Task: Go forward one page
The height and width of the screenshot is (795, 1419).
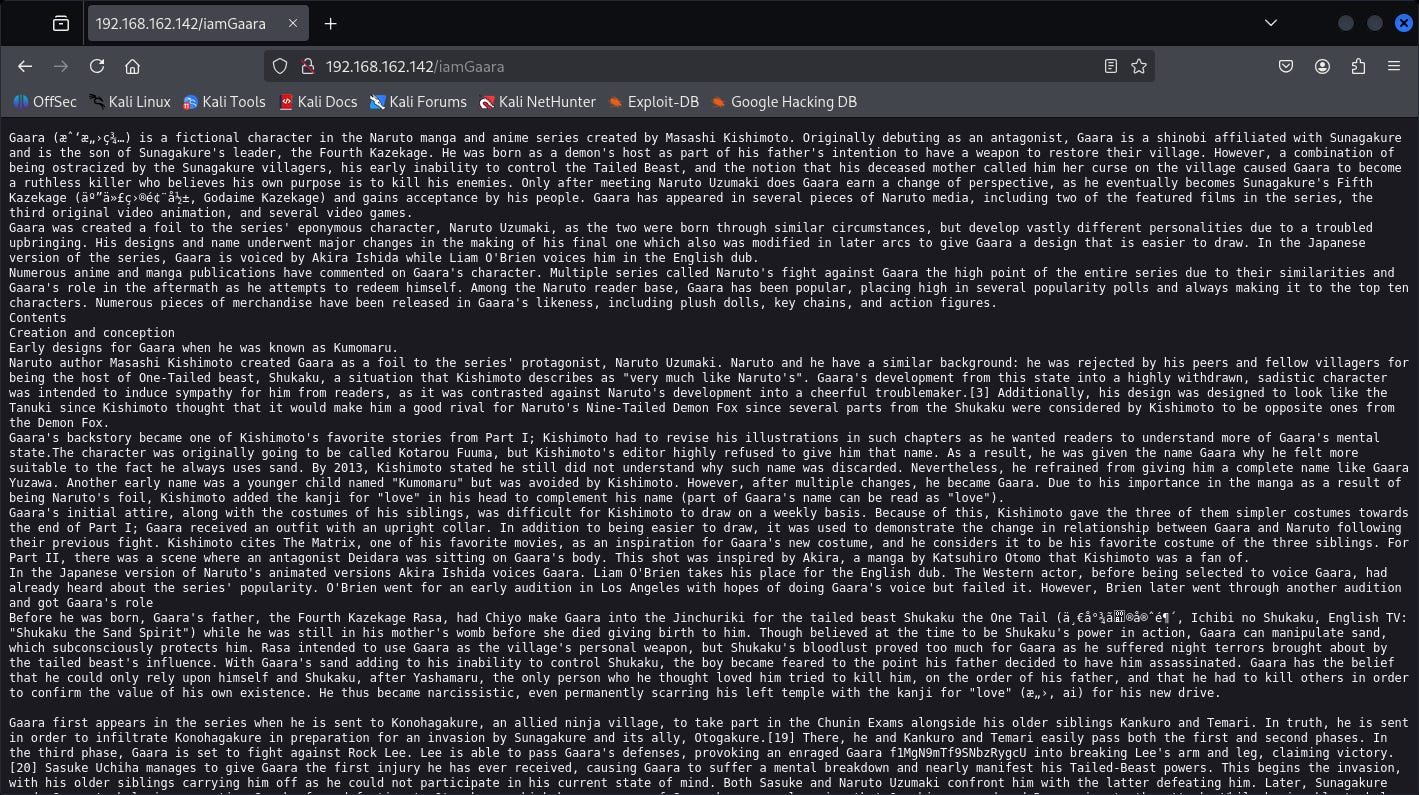Action: click(x=61, y=66)
